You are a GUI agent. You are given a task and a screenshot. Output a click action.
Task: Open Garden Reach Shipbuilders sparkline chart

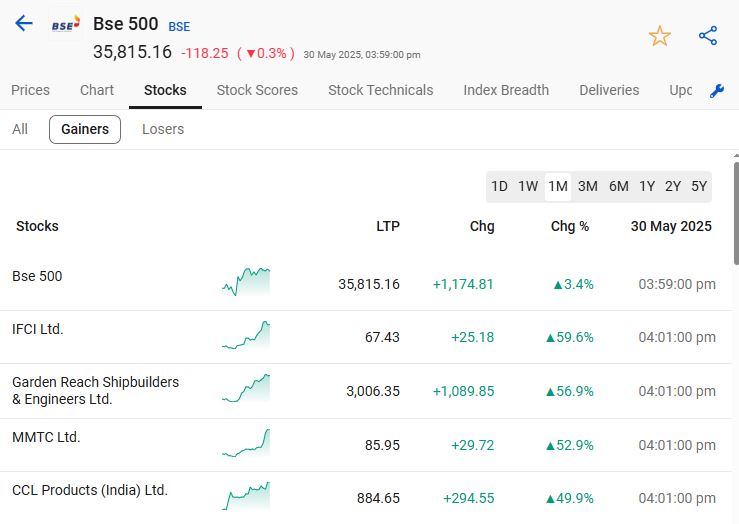[246, 388]
